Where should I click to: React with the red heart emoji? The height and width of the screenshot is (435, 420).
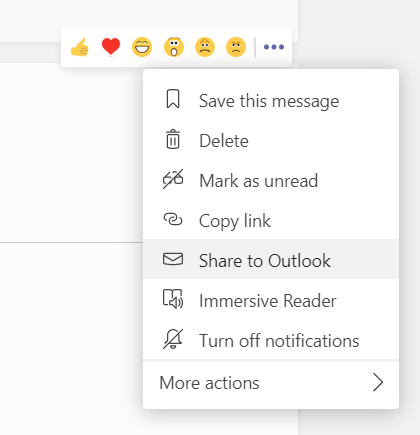(x=111, y=47)
